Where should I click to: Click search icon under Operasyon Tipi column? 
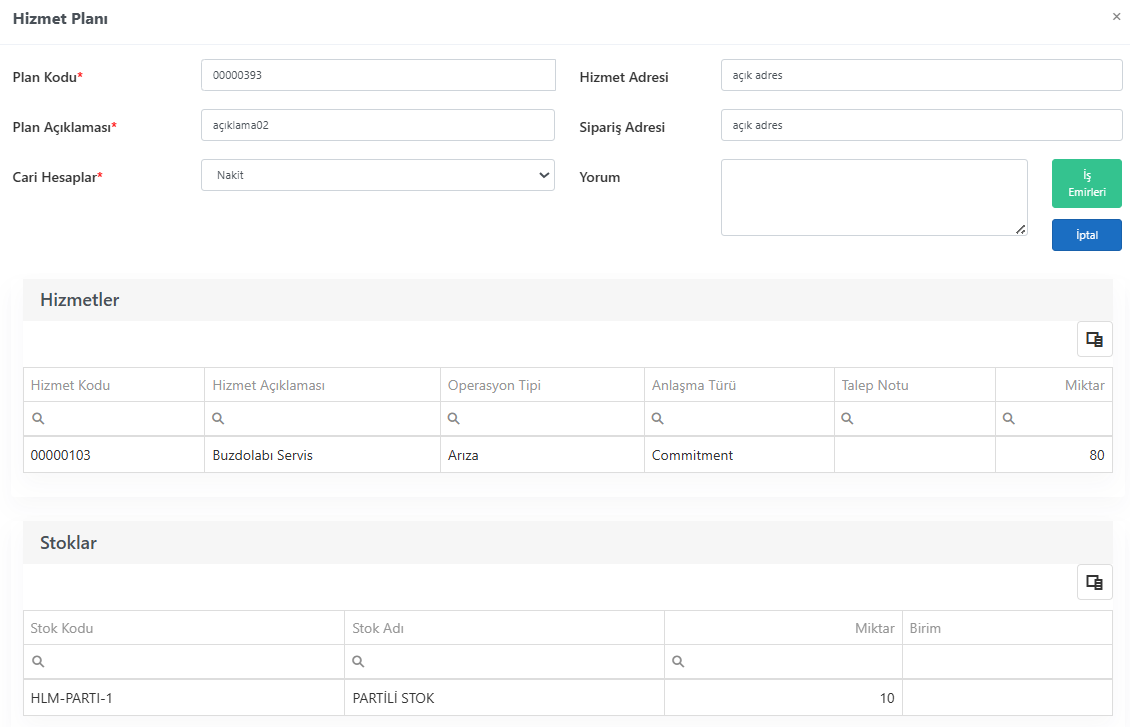click(x=453, y=419)
